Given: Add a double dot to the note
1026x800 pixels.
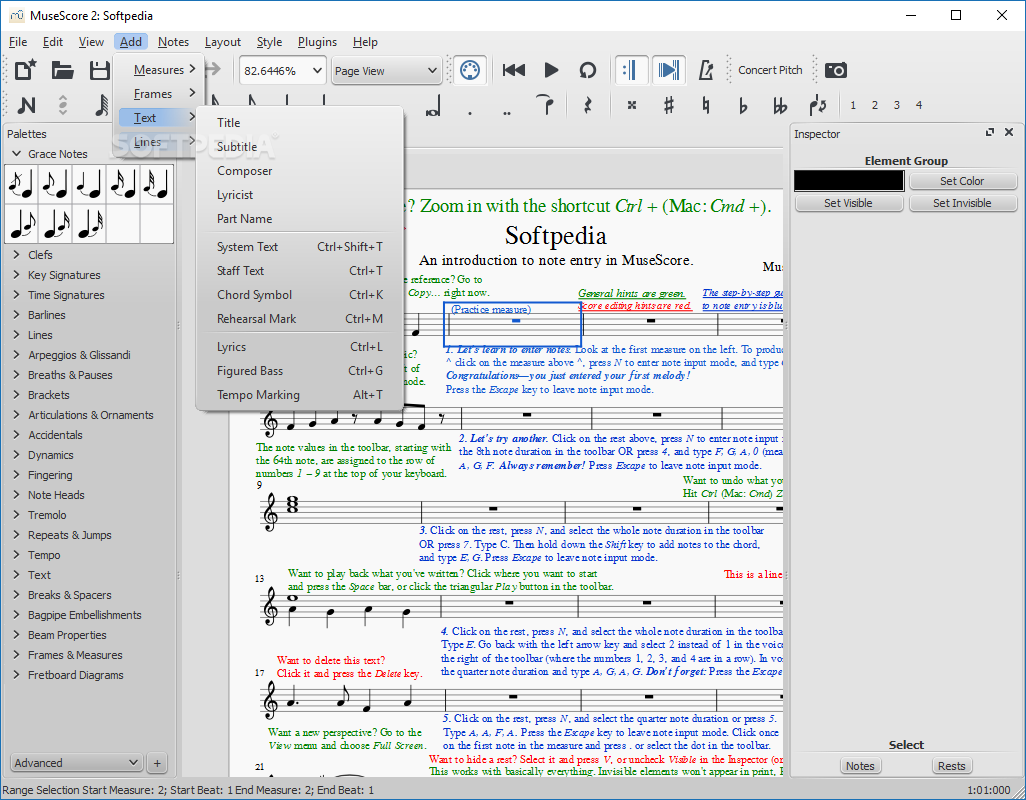Looking at the screenshot, I should [x=506, y=113].
